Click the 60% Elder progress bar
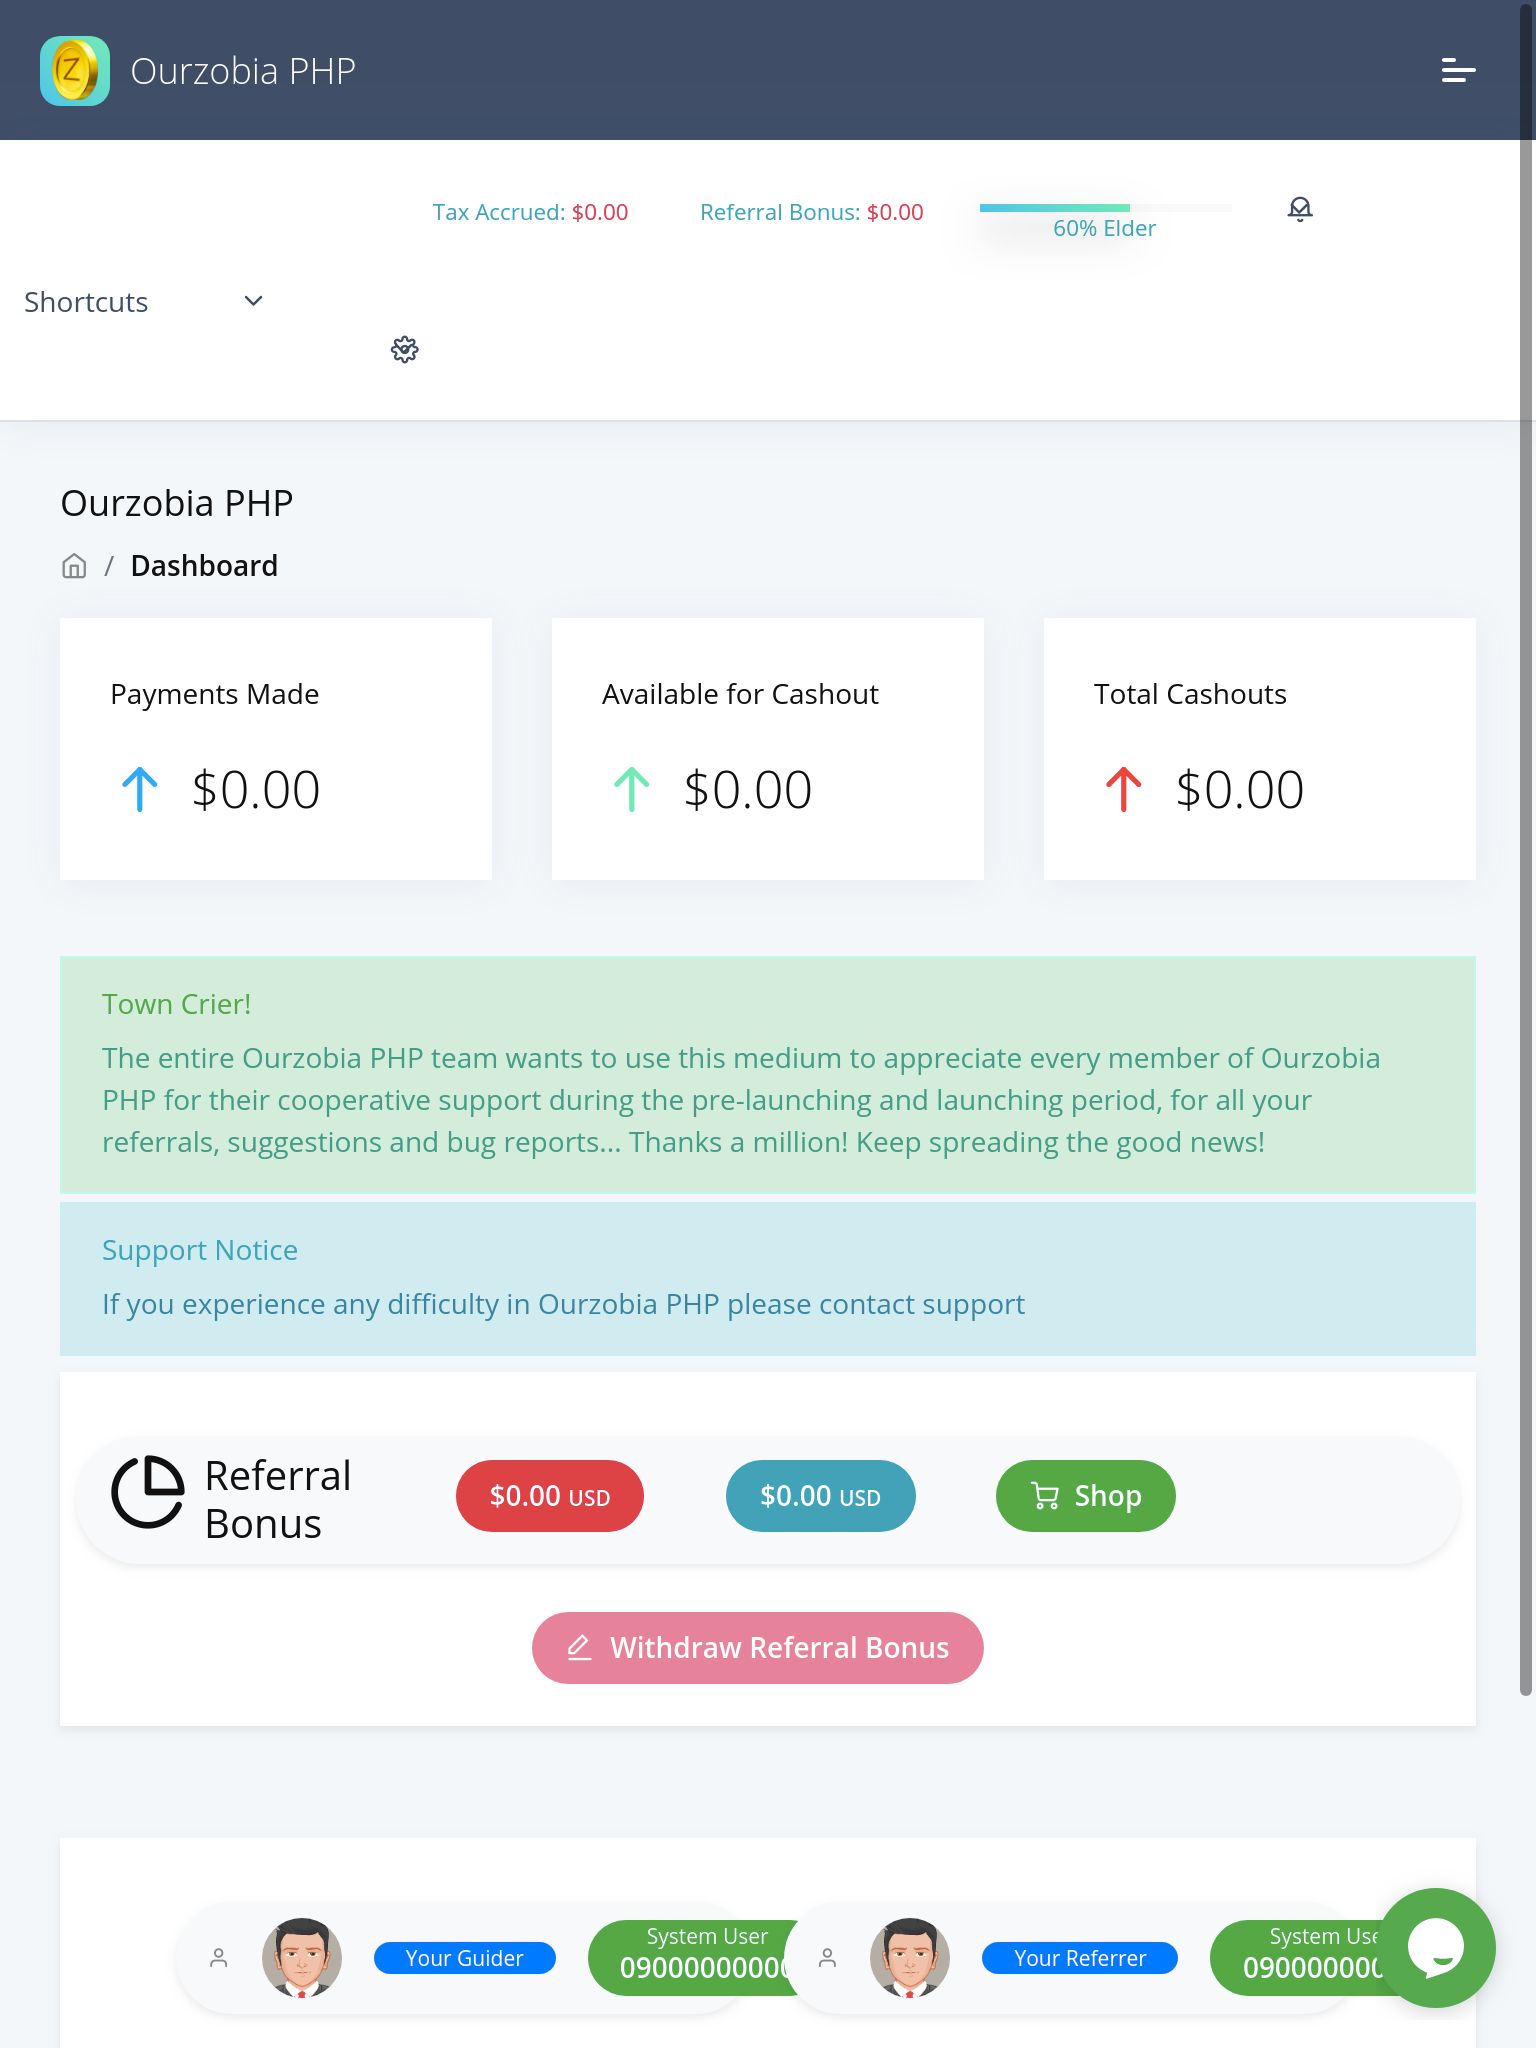Image resolution: width=1536 pixels, height=2048 pixels. point(1104,208)
